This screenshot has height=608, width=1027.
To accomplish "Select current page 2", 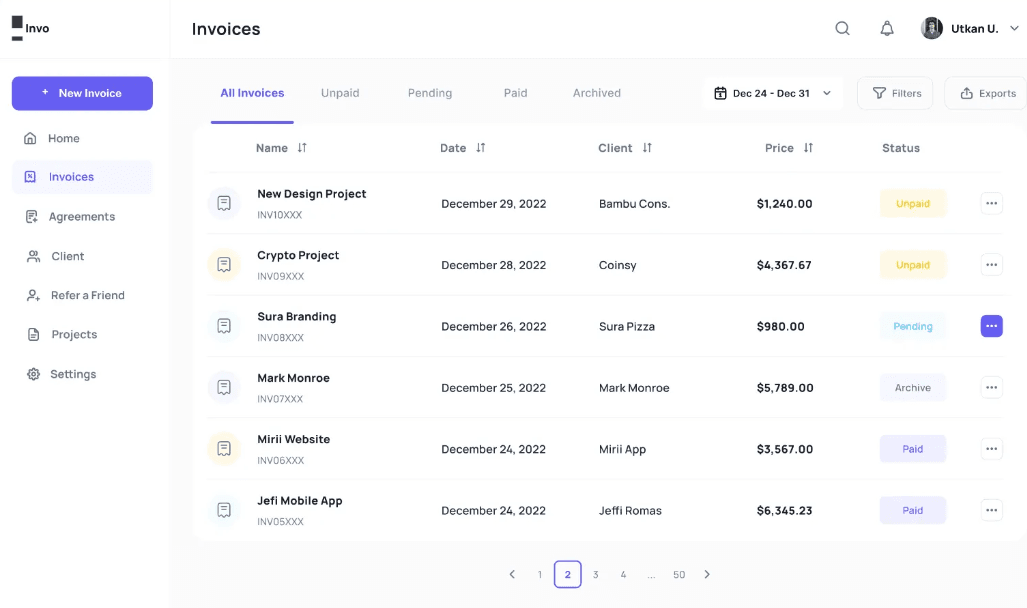I will pyautogui.click(x=567, y=575).
